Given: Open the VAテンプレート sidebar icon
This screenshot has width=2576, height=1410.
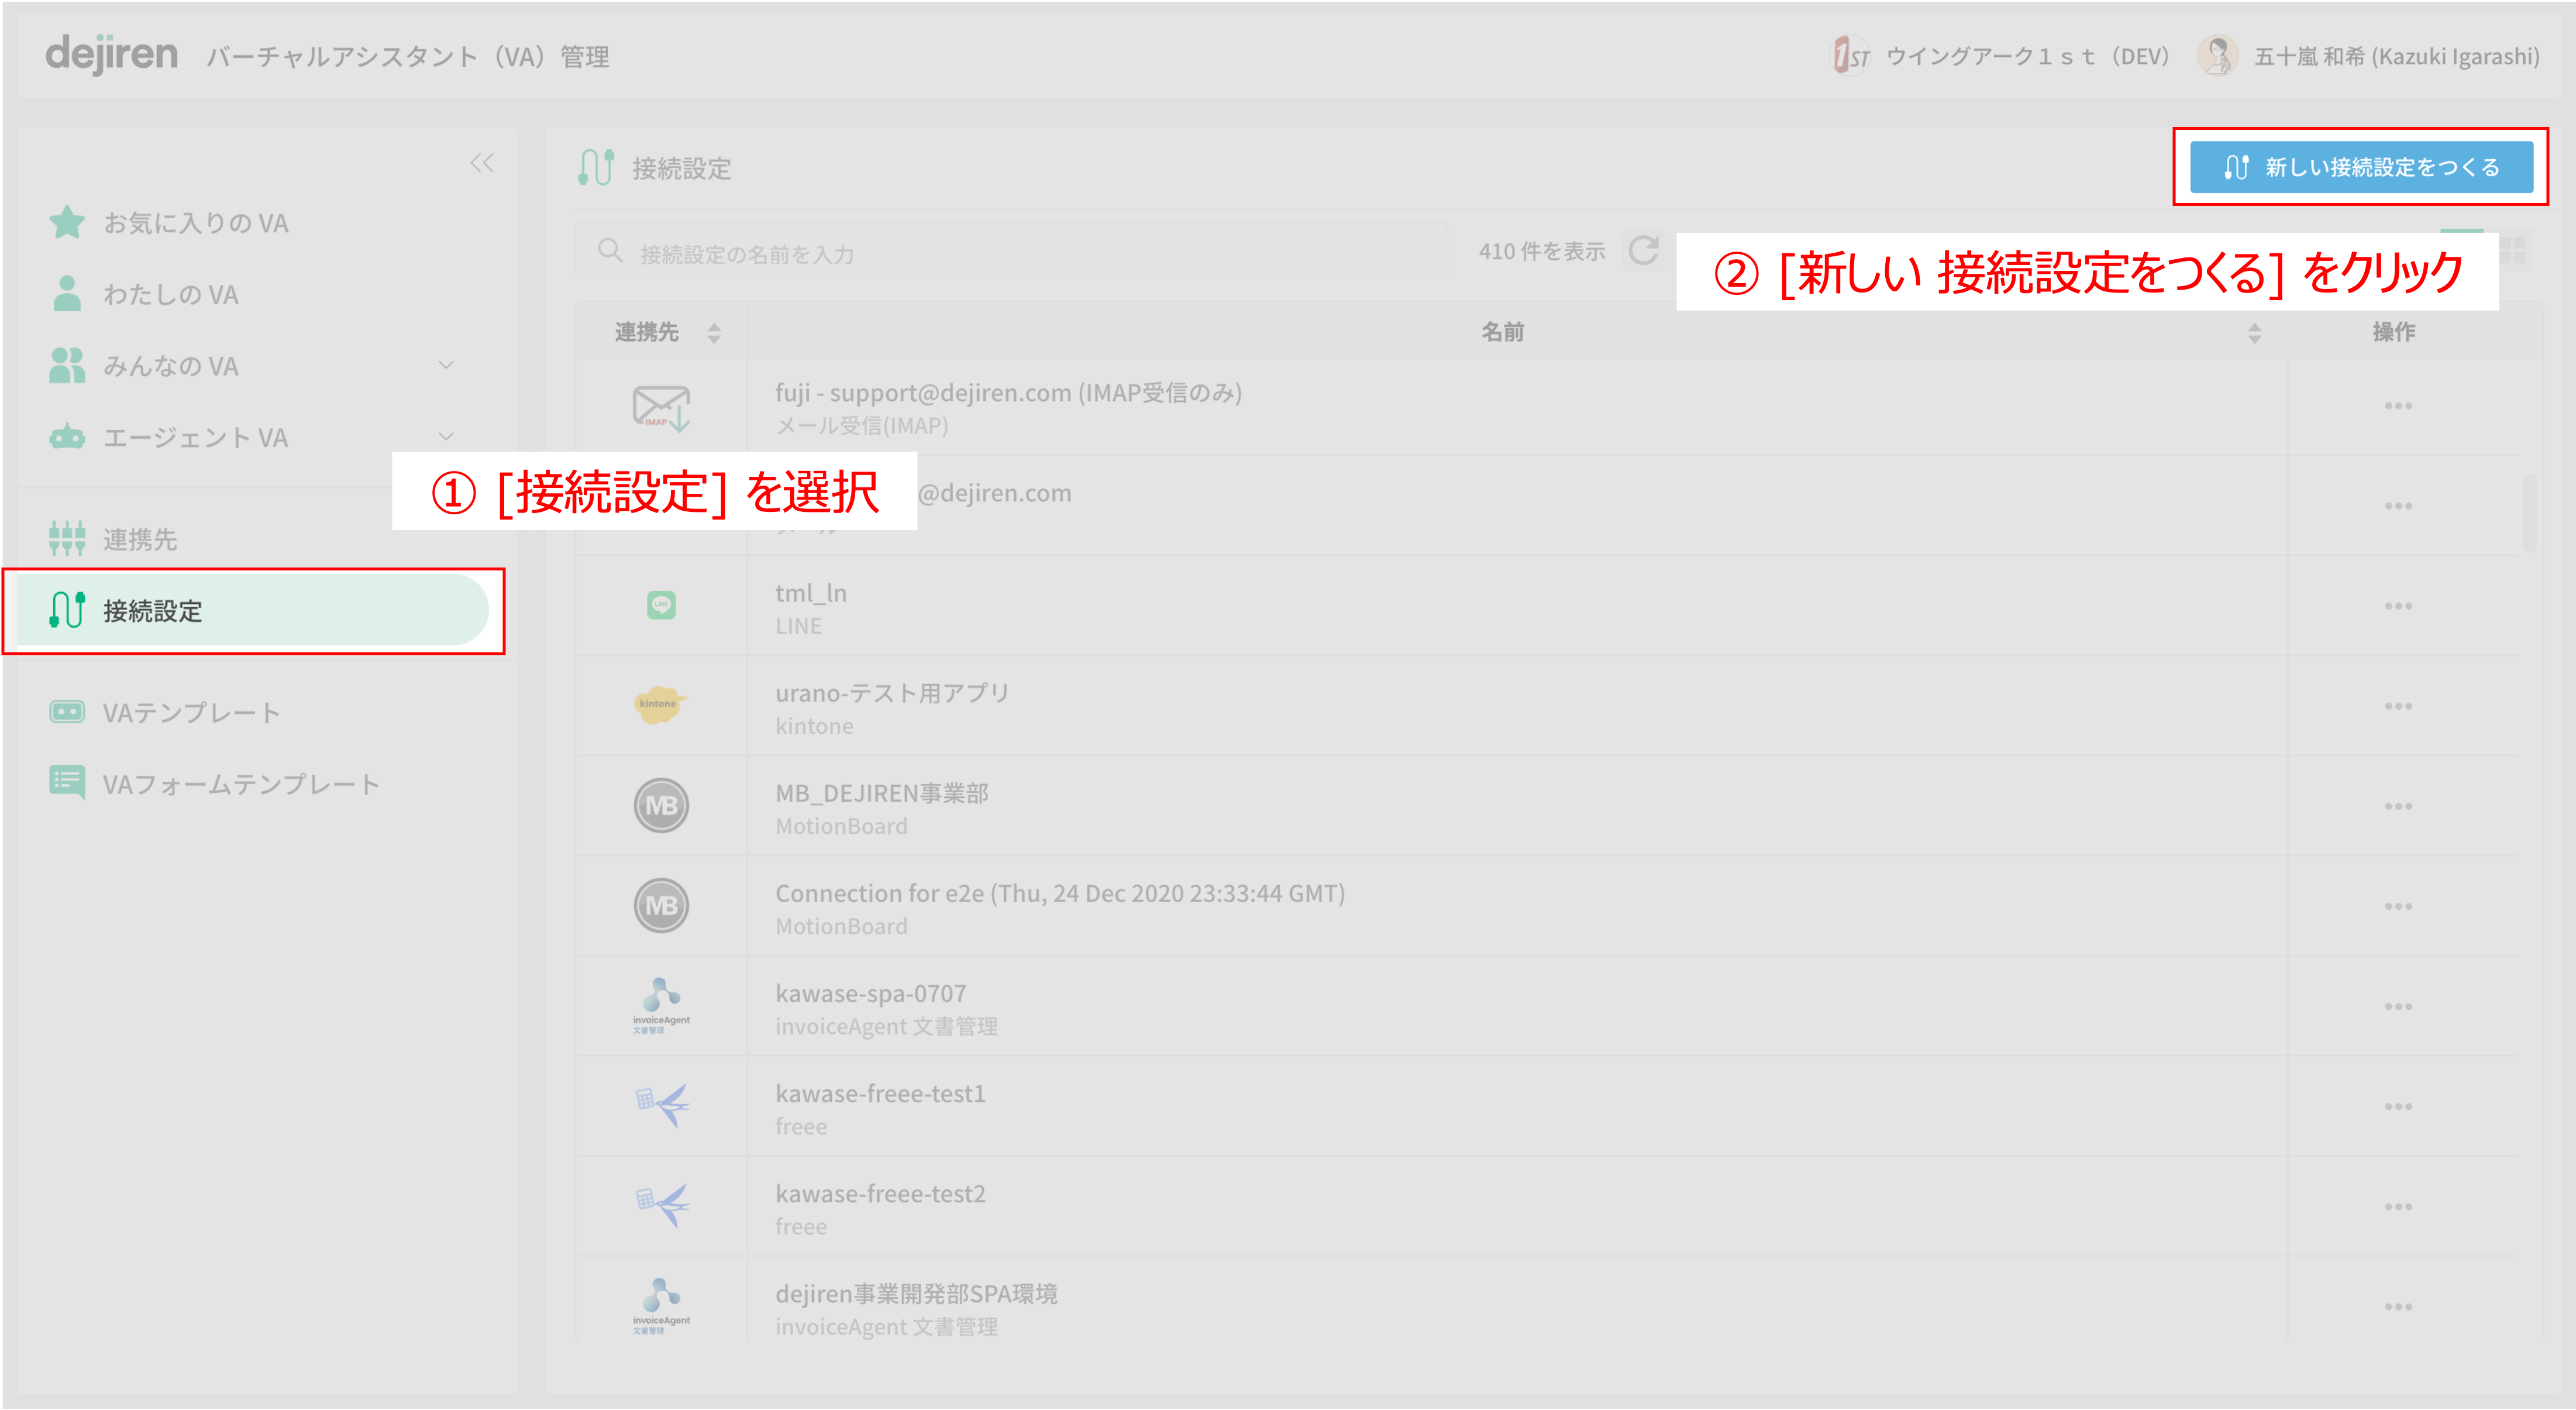Looking at the screenshot, I should (x=67, y=712).
